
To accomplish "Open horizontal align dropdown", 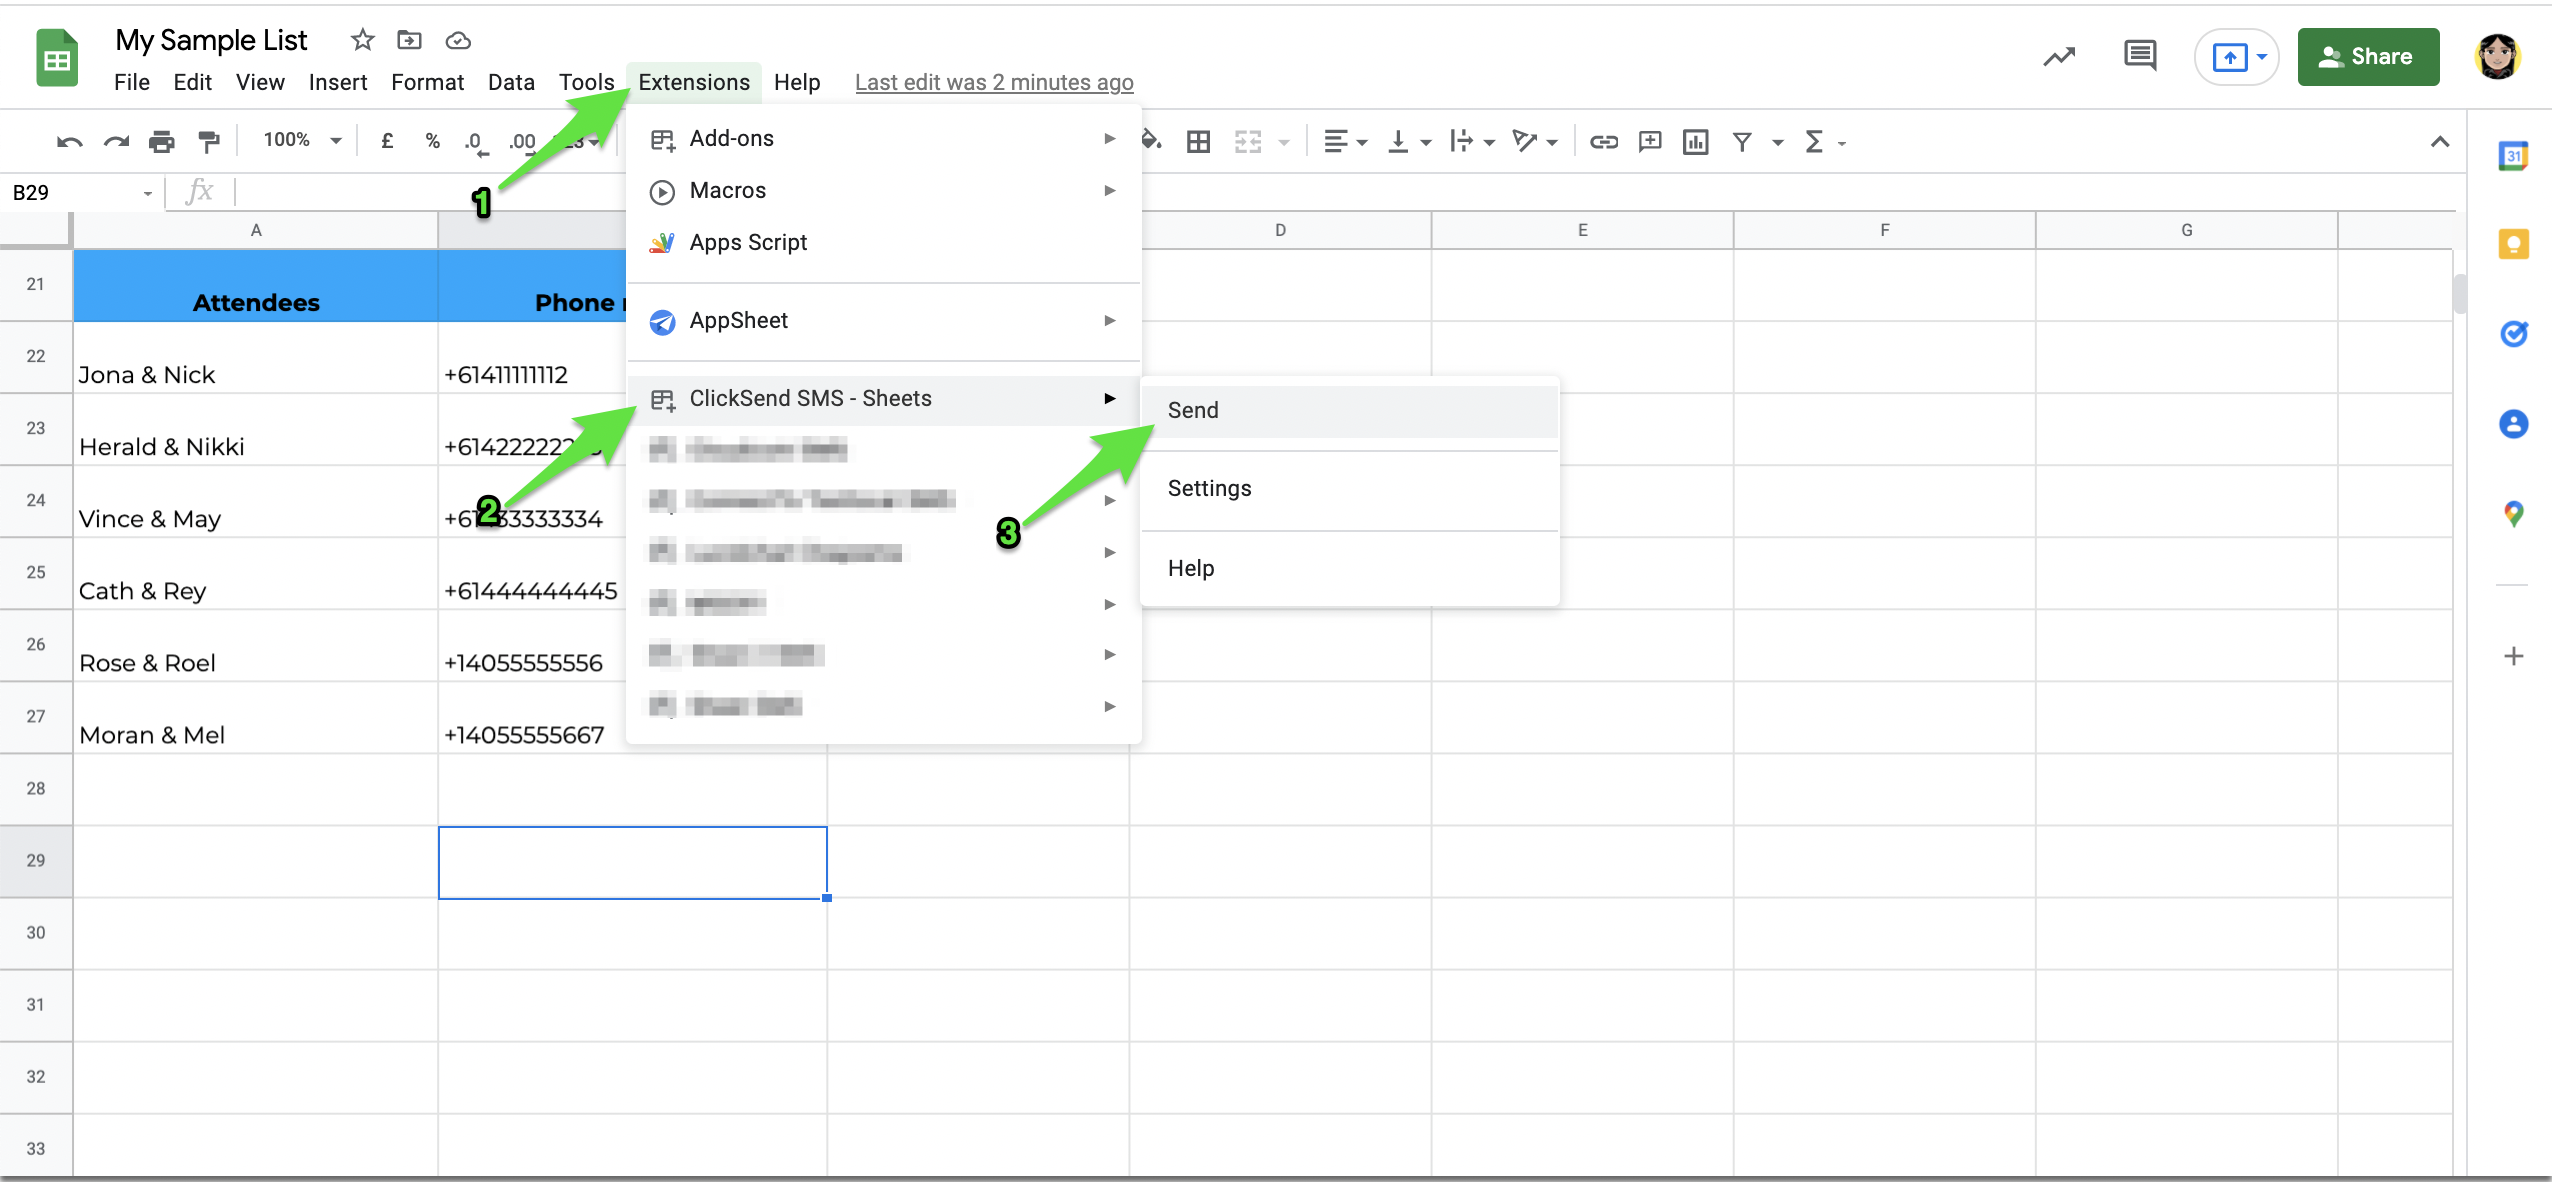I will [1345, 142].
